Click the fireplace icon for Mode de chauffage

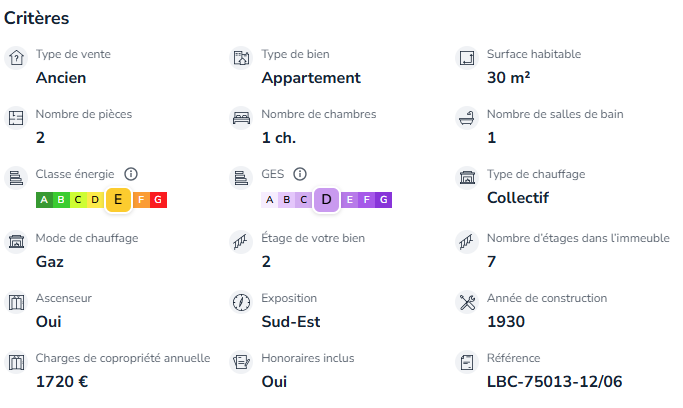[x=15, y=242]
